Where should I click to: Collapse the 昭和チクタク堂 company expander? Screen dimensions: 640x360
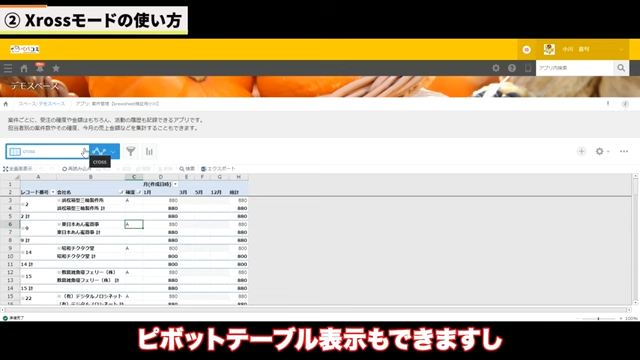pos(59,248)
